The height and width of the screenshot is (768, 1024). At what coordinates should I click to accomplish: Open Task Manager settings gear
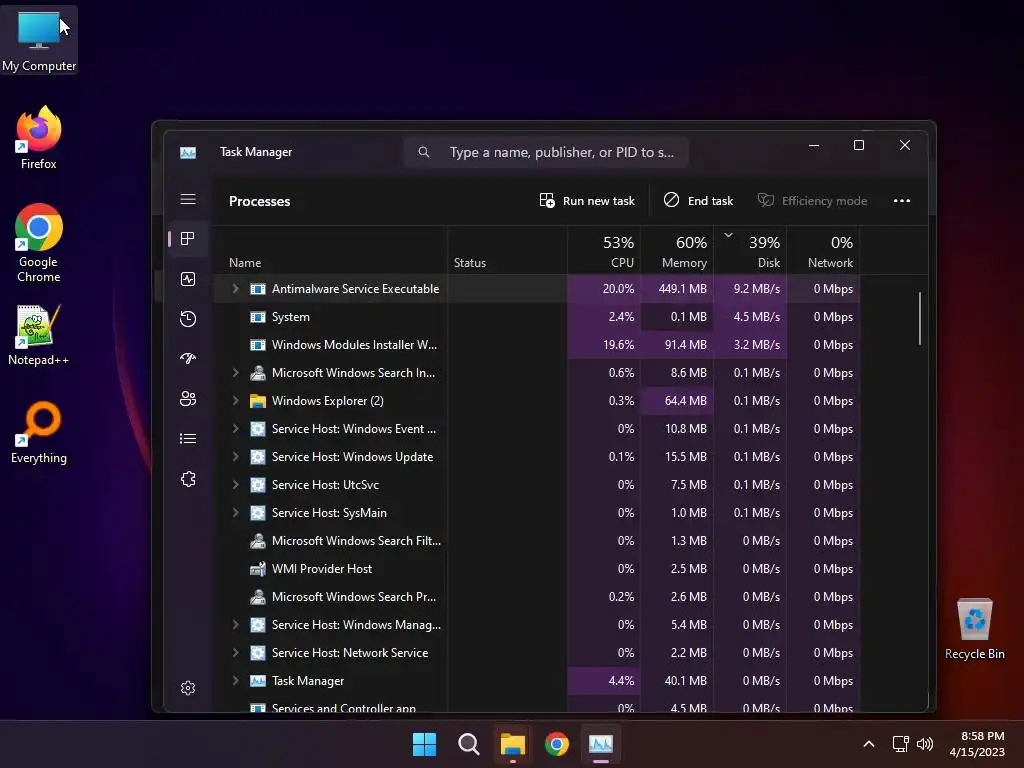pyautogui.click(x=188, y=688)
